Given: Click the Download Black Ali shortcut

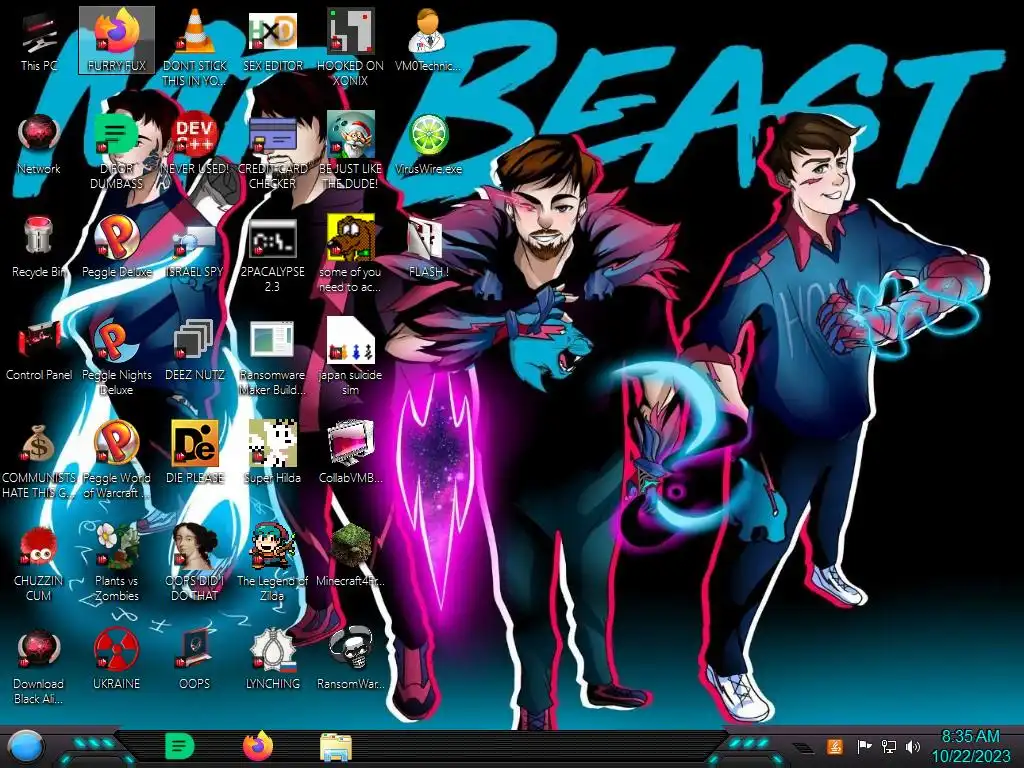Looking at the screenshot, I should 39,667.
